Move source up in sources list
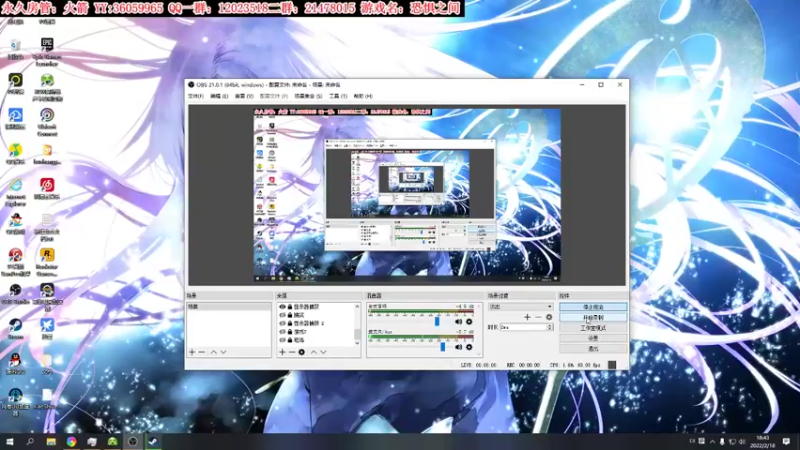800x450 pixels. point(314,352)
